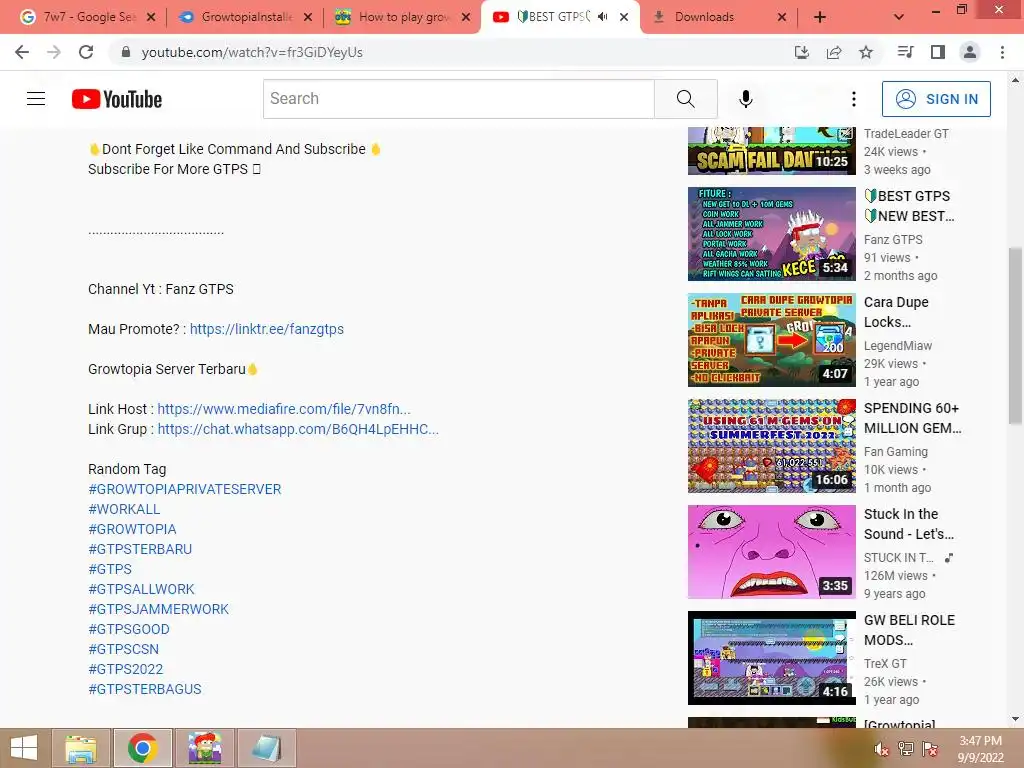
Task: Open the GW BELI ROLE MODS thumbnail
Action: point(771,658)
